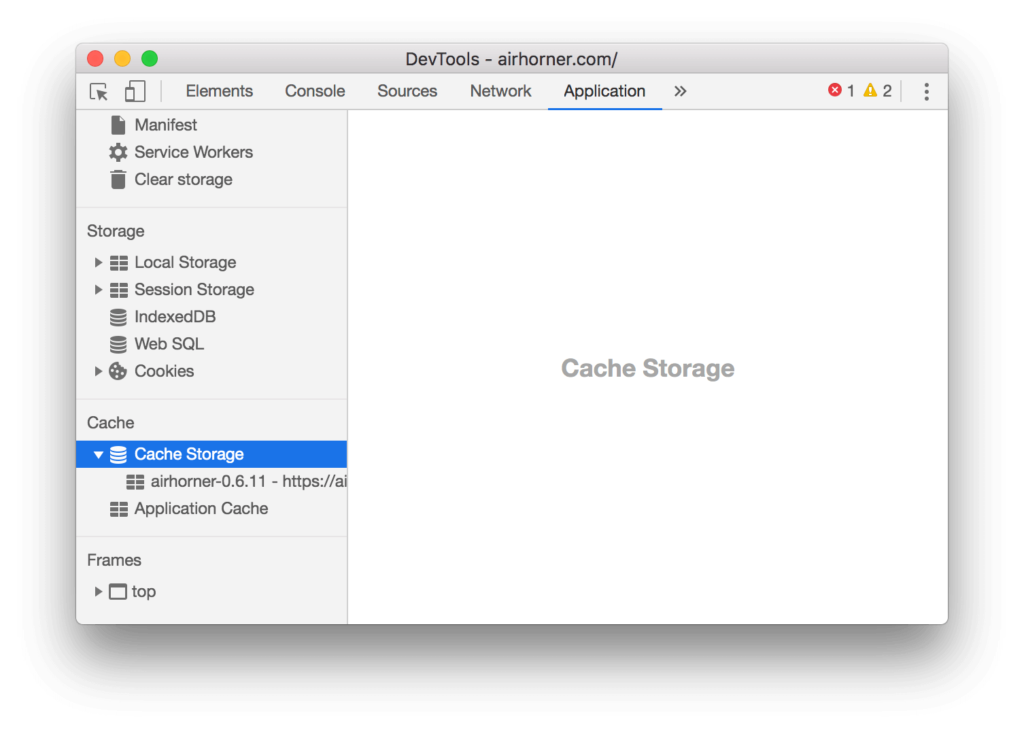
Task: Click the Clear storage trash icon
Action: pos(118,179)
